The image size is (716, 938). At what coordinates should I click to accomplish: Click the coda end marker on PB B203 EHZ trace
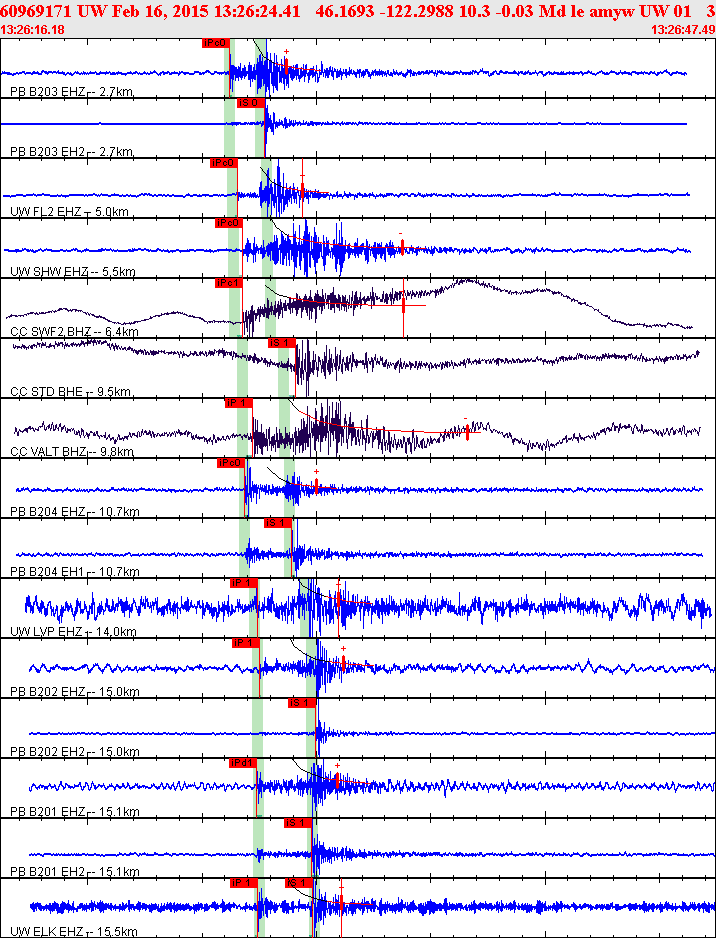(x=286, y=66)
